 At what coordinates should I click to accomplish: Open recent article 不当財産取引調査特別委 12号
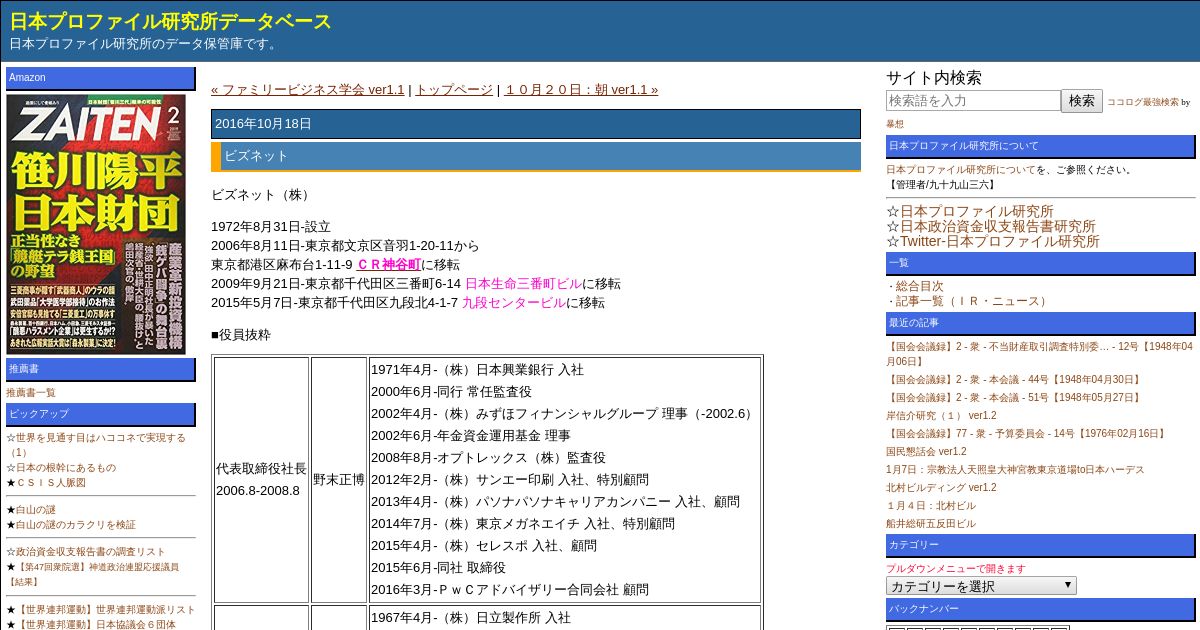(x=1039, y=354)
